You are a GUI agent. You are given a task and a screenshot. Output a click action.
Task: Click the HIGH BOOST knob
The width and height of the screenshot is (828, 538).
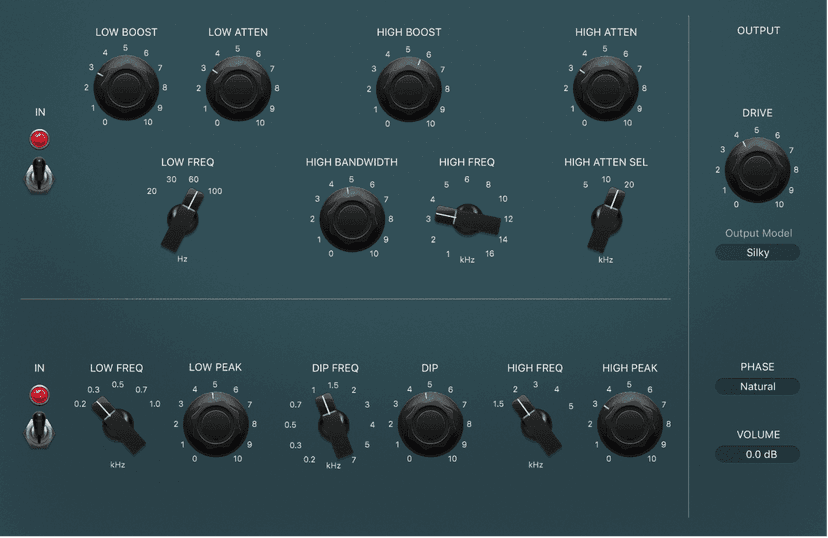[409, 89]
